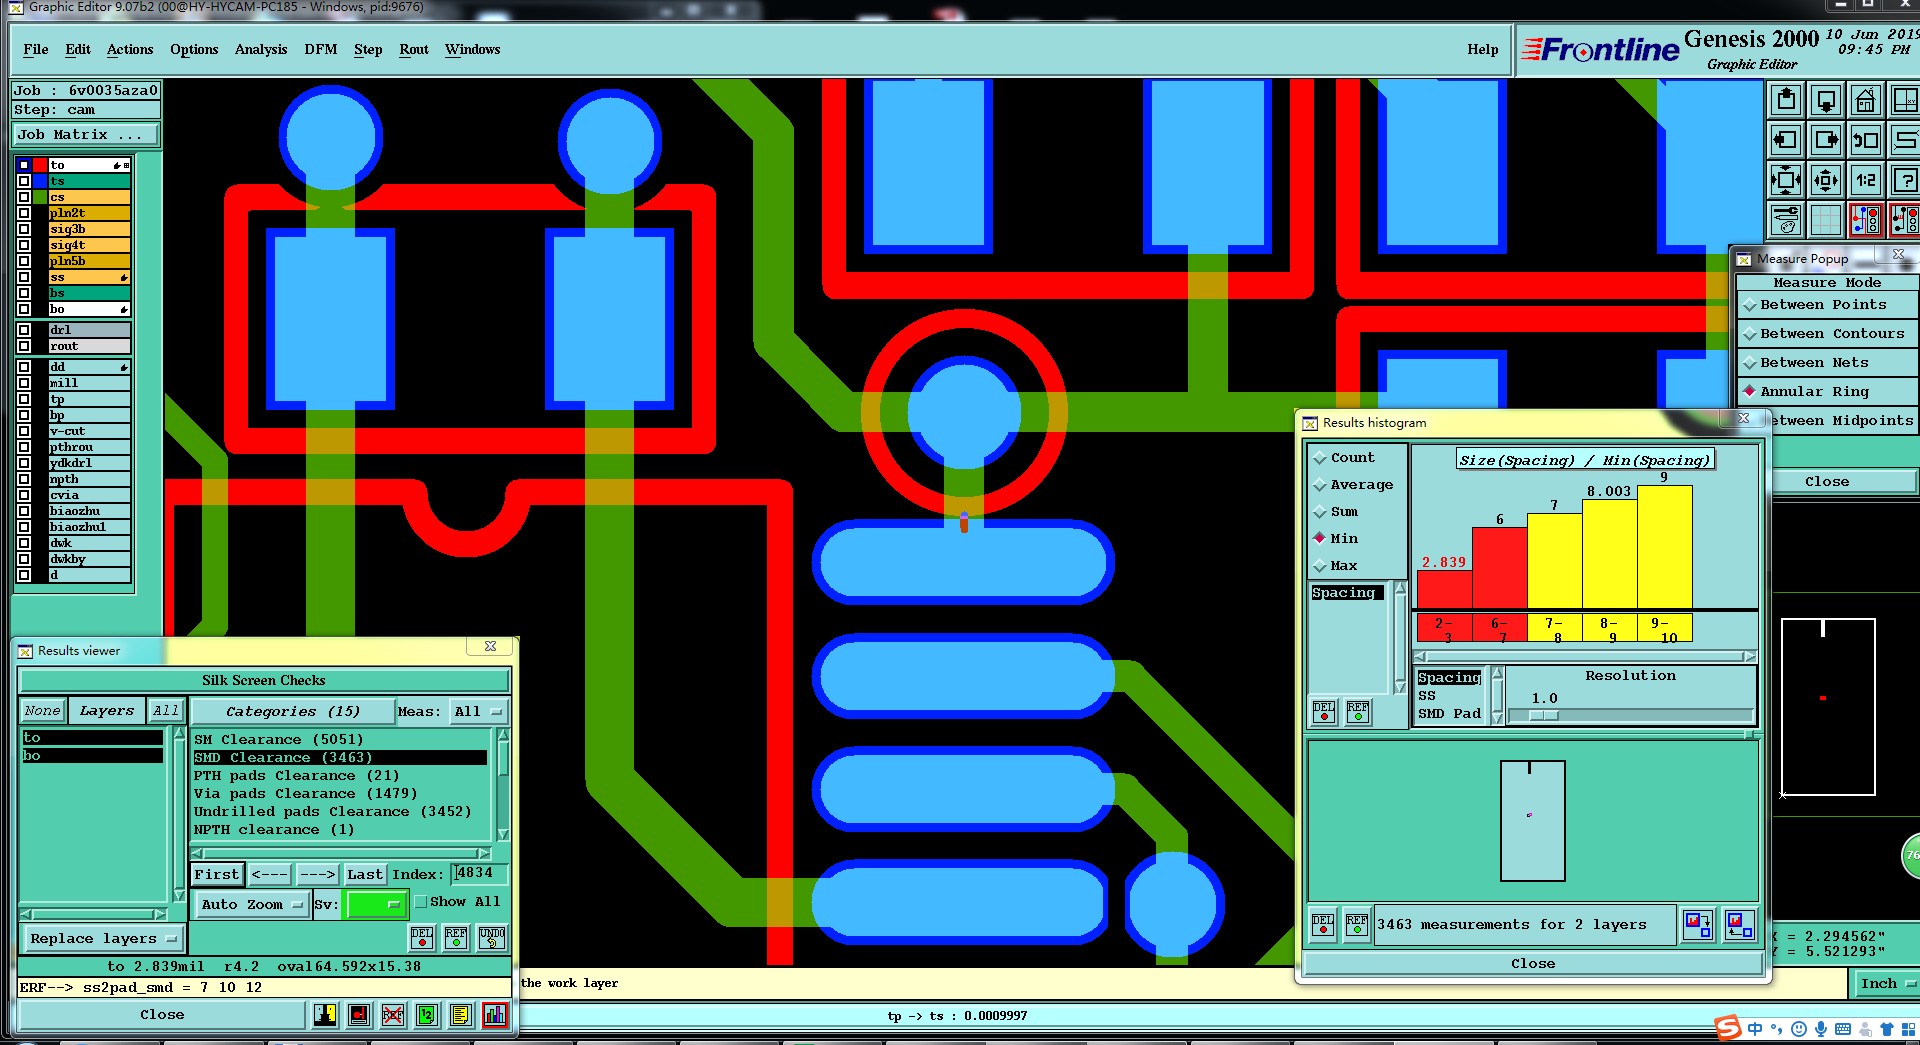Screen dimensions: 1920x1045
Task: Click the Index input field
Action: [x=478, y=873]
